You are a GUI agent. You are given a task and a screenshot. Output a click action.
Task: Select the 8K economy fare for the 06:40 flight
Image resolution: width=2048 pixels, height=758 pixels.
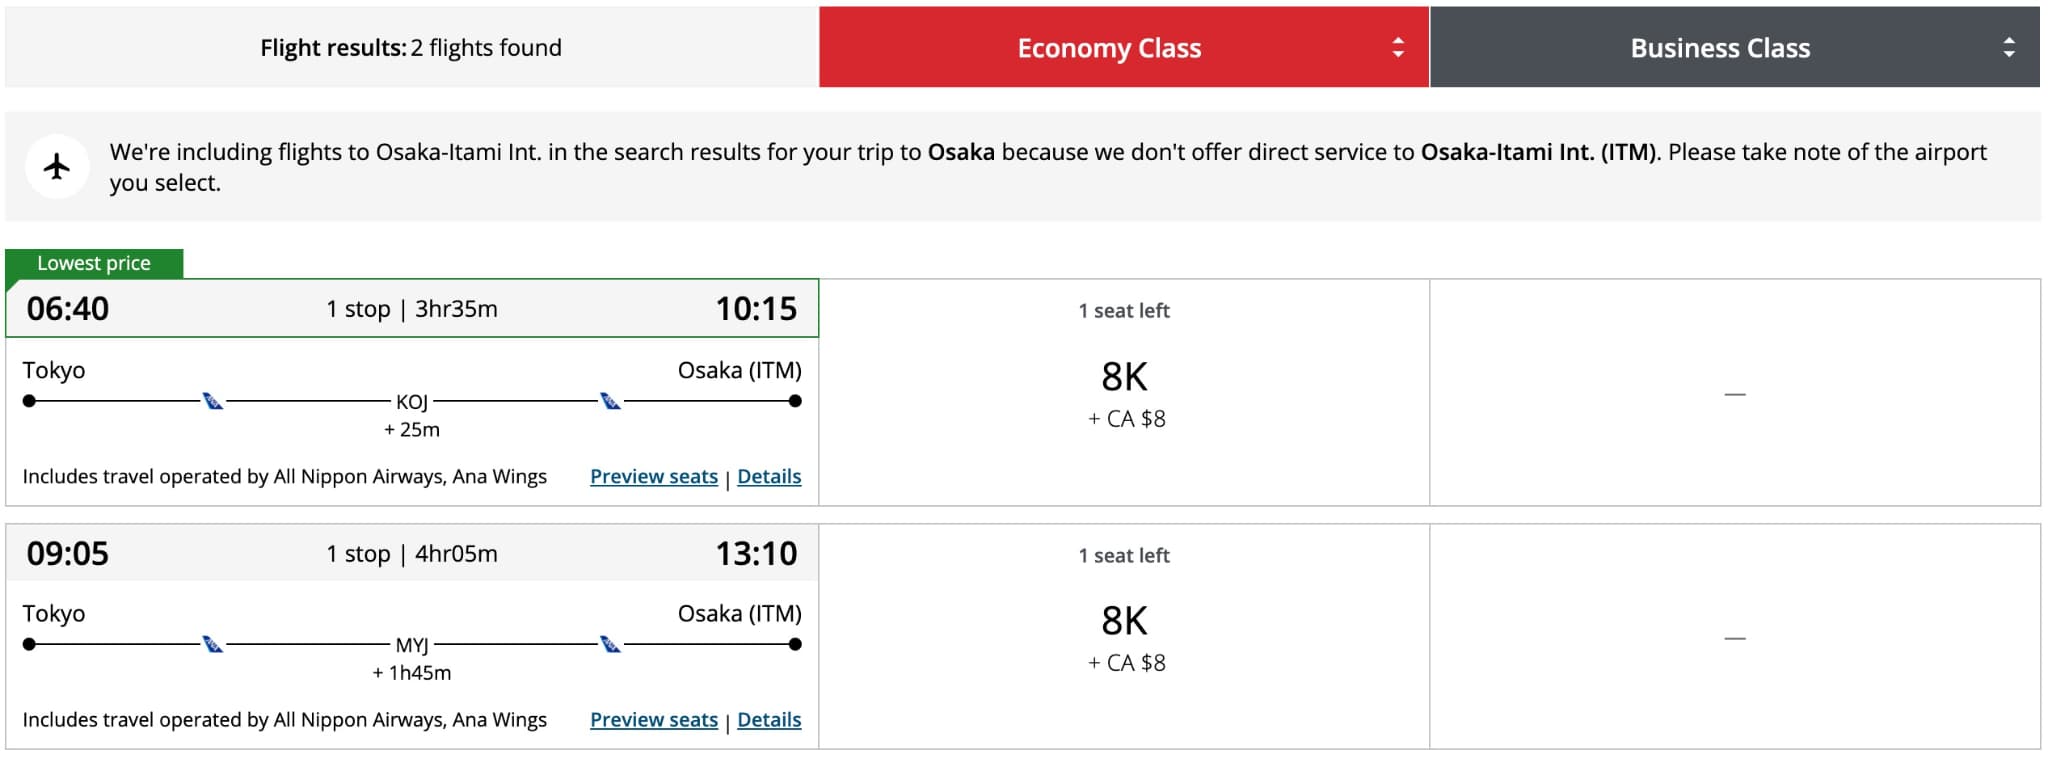click(x=1124, y=392)
